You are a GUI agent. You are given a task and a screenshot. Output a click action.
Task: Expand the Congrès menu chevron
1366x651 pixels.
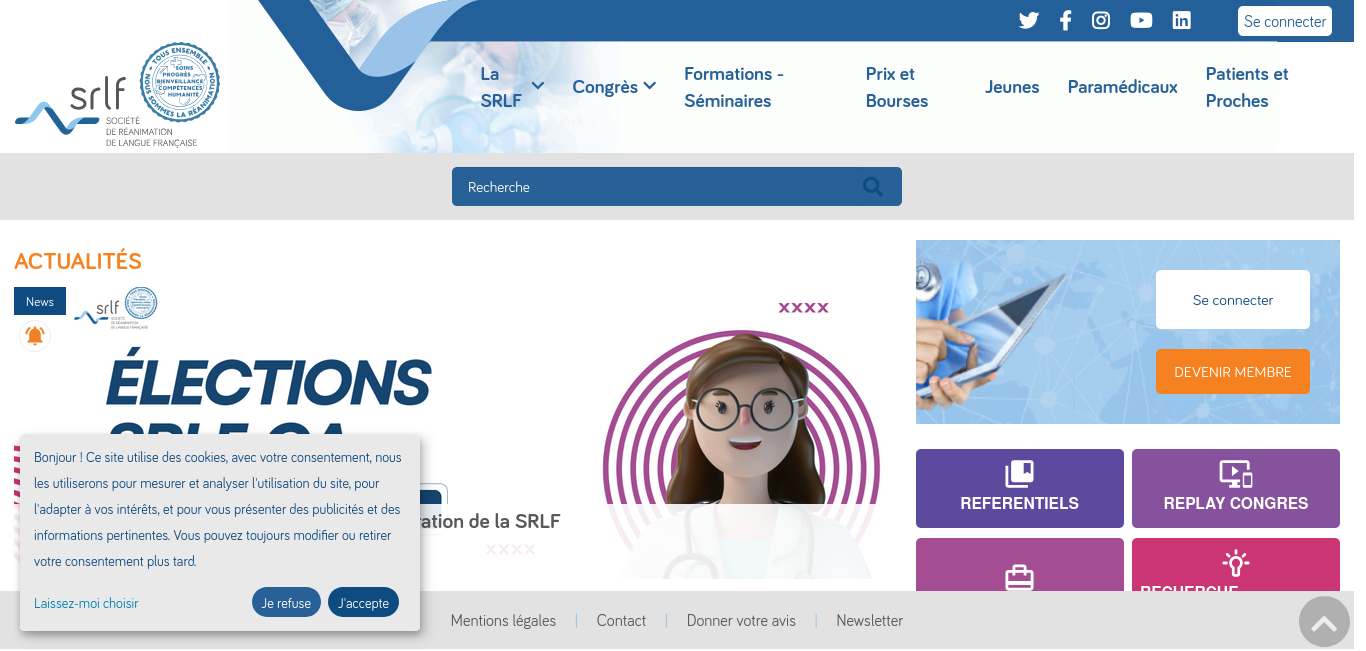(x=650, y=86)
